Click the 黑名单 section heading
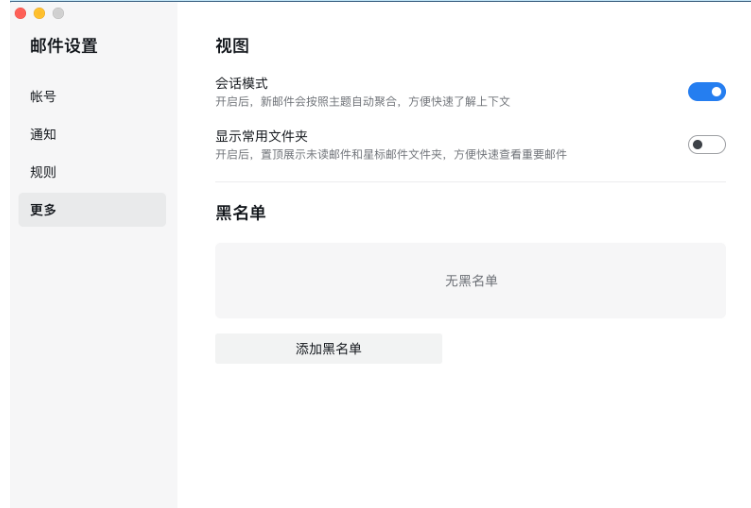 (240, 213)
